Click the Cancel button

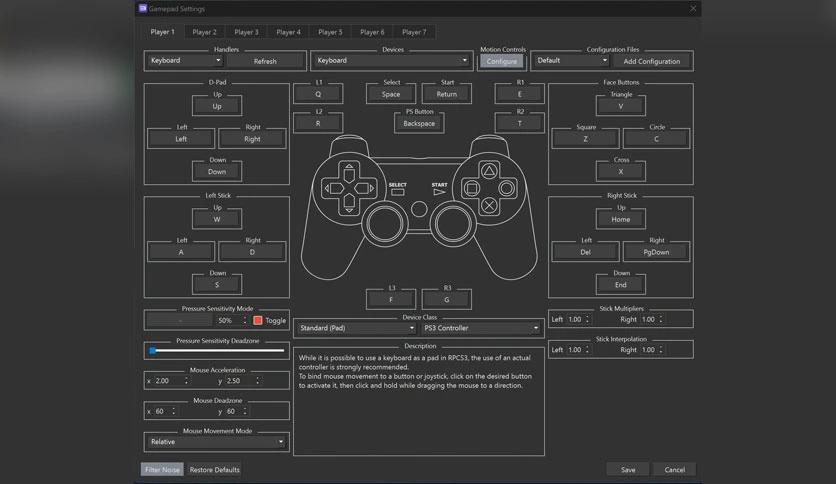pos(674,470)
